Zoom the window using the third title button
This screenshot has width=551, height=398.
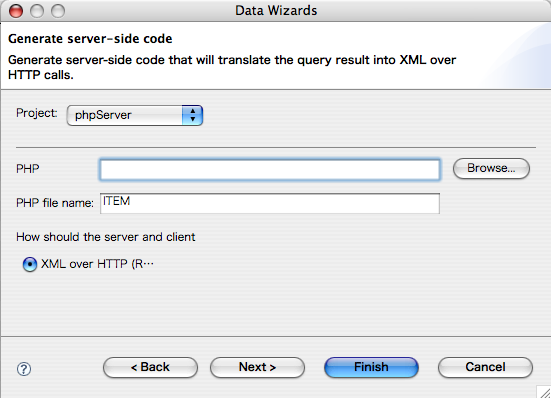coord(58,11)
